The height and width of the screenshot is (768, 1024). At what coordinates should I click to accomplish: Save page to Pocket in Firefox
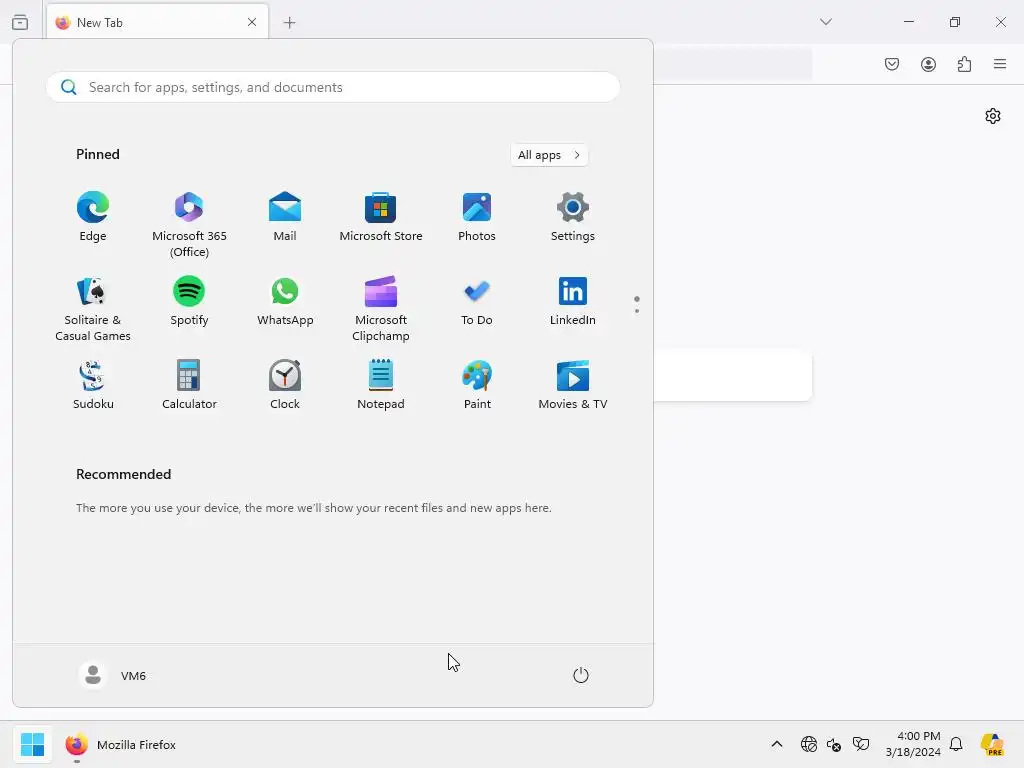pyautogui.click(x=892, y=64)
